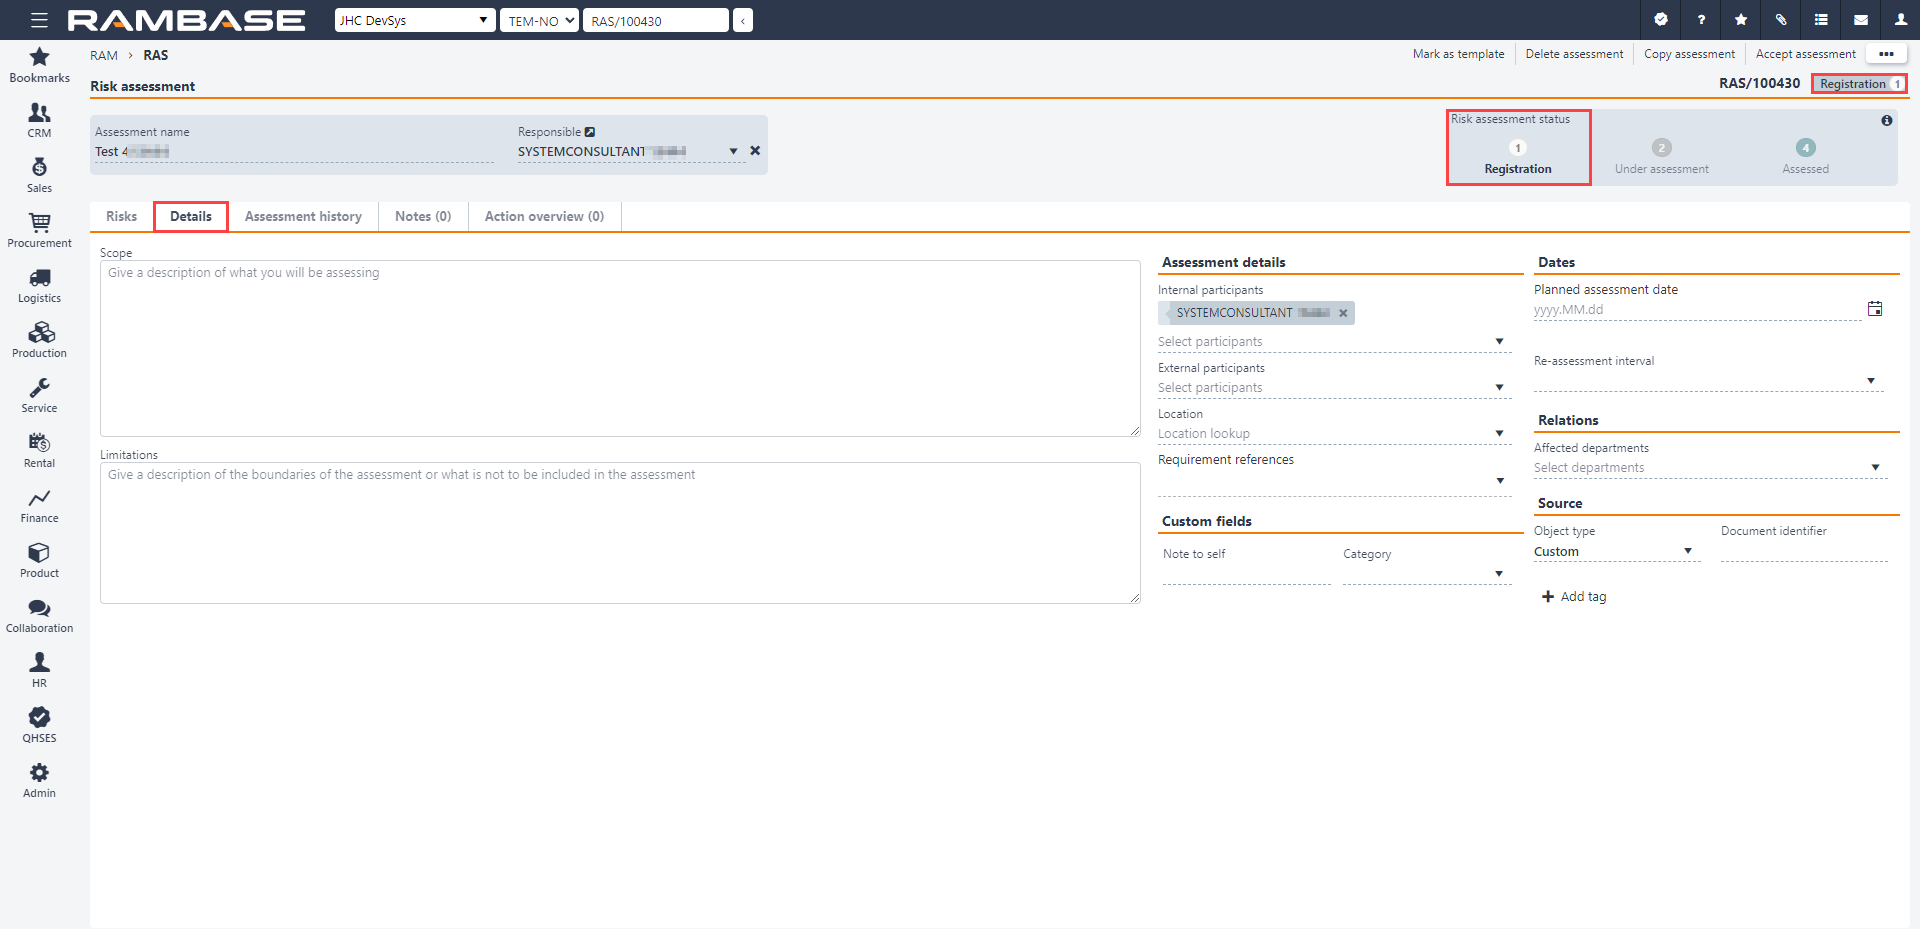
Task: Open the calendar picker for planned assessment date
Action: [x=1876, y=308]
